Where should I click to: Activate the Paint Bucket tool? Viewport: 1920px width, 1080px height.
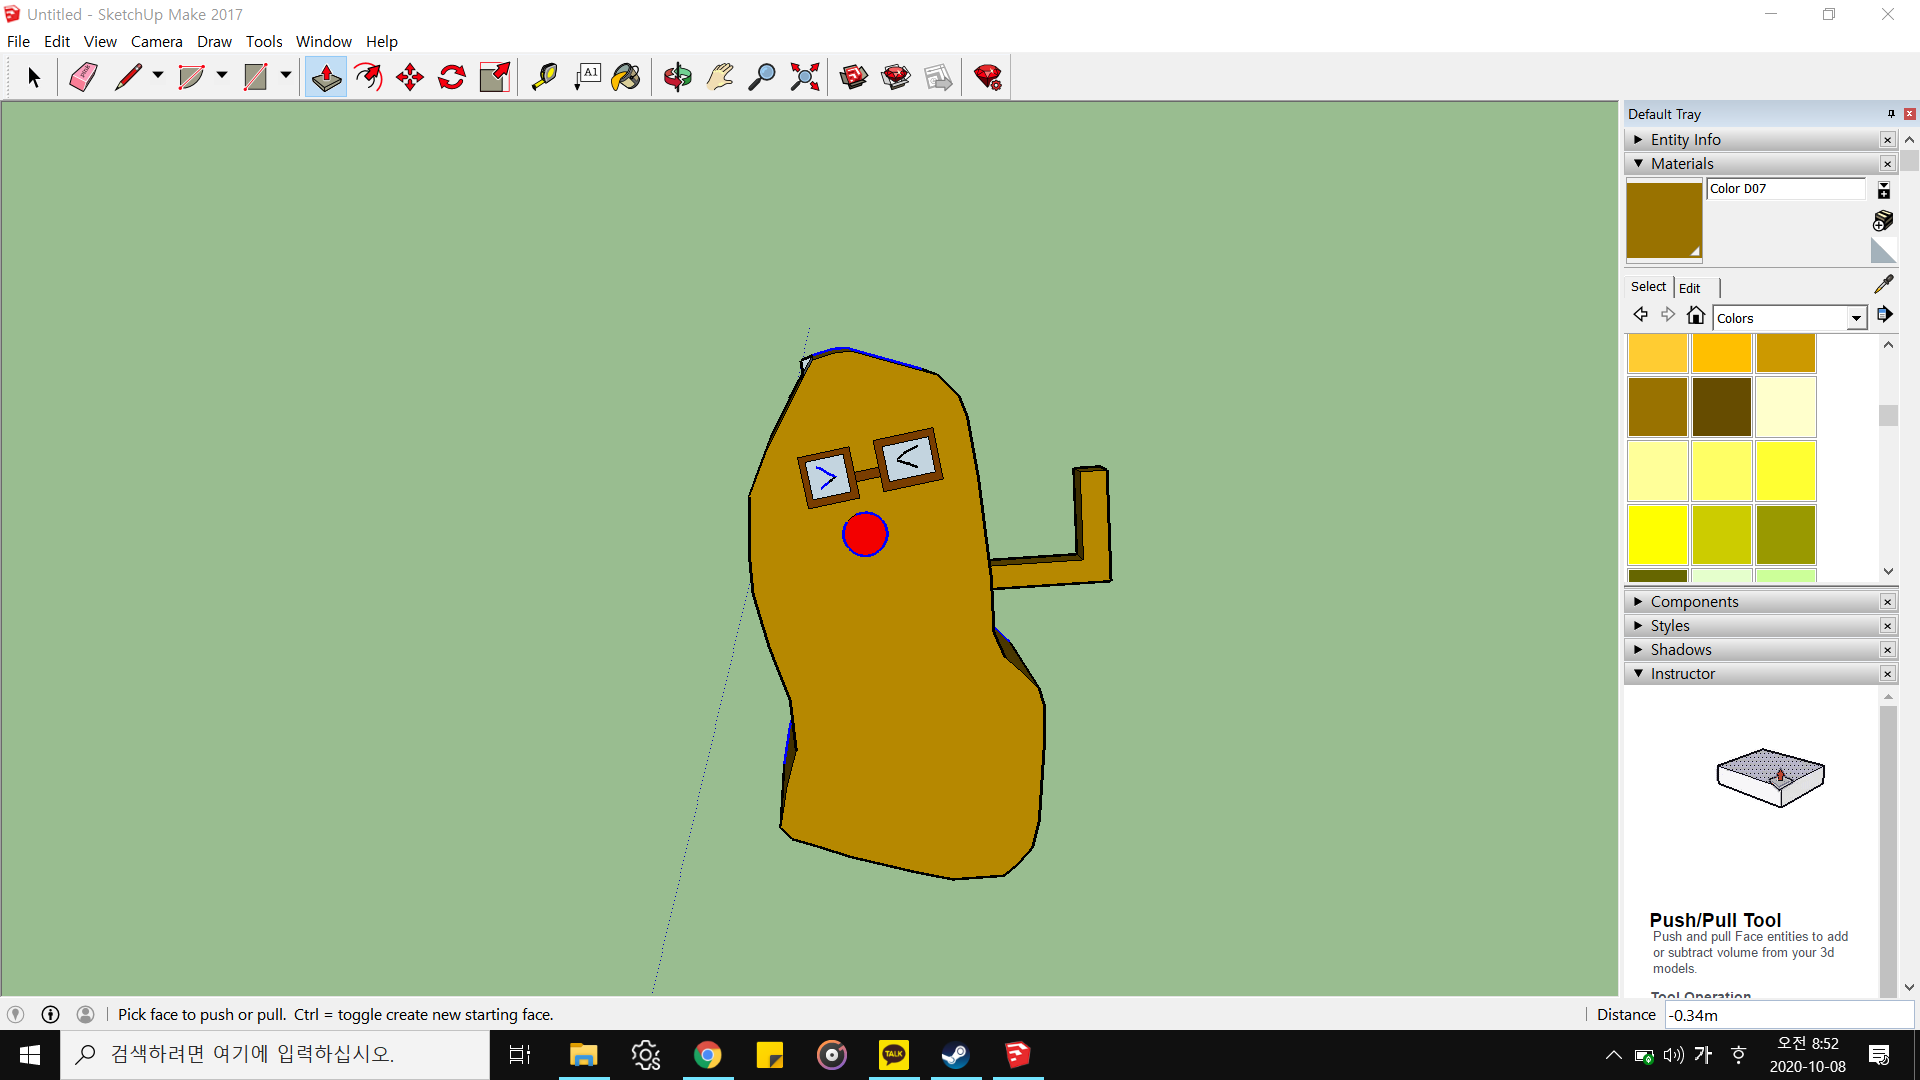(626, 77)
